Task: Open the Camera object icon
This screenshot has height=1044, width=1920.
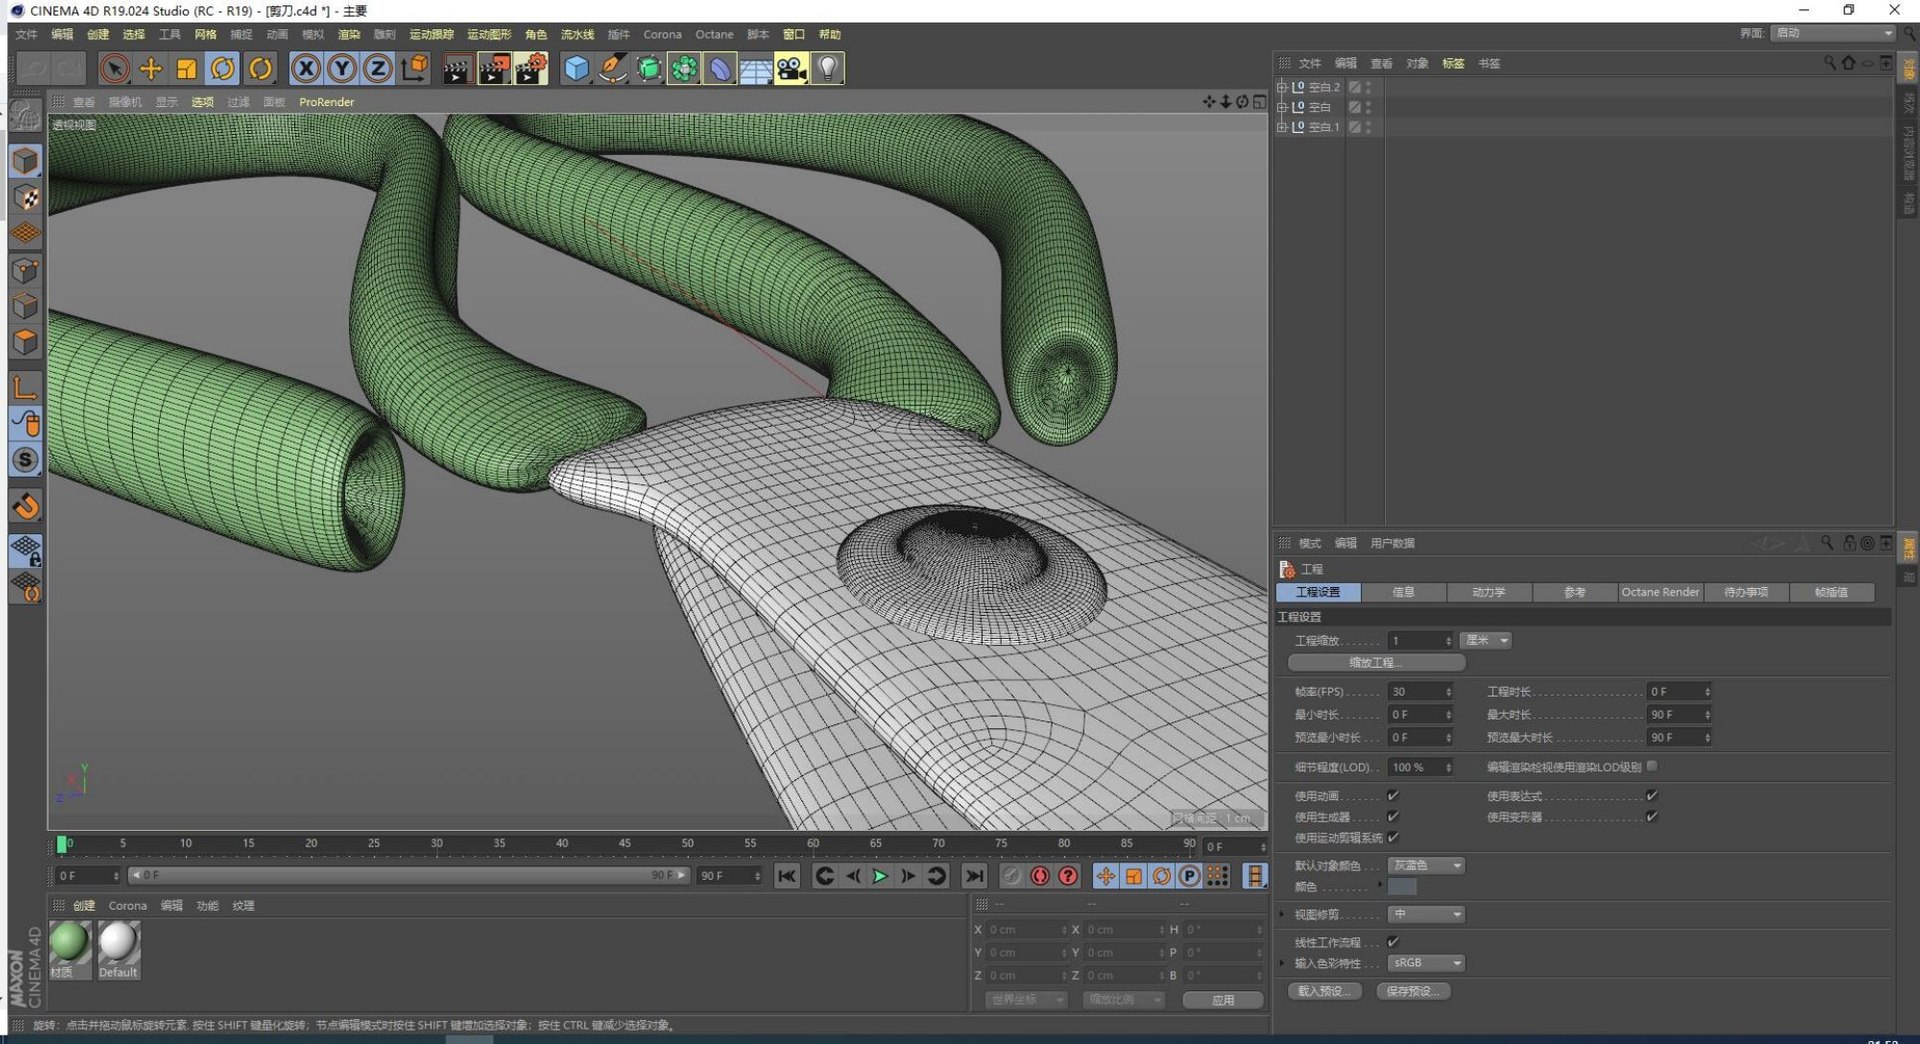Action: coord(791,68)
